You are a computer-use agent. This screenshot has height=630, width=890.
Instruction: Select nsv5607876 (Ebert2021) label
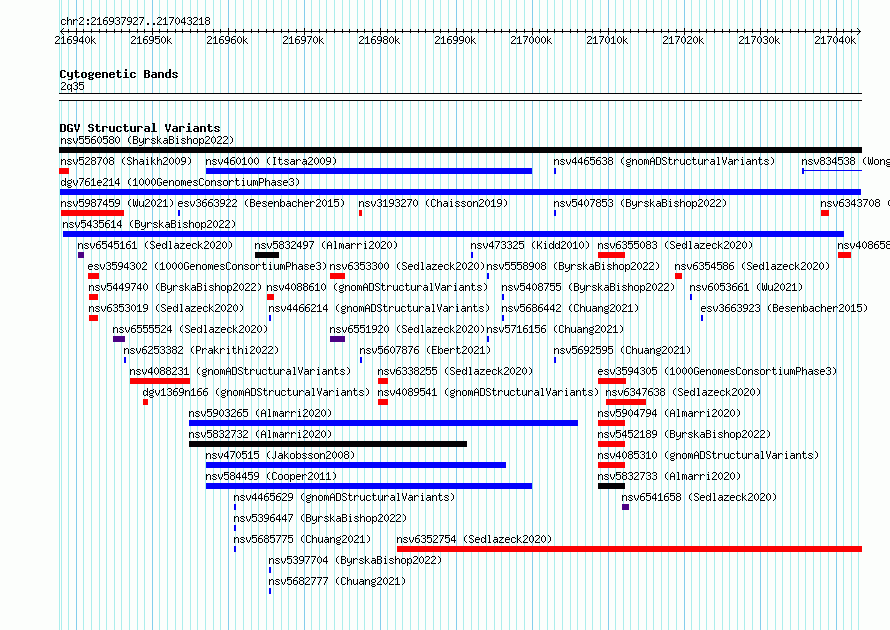[425, 350]
